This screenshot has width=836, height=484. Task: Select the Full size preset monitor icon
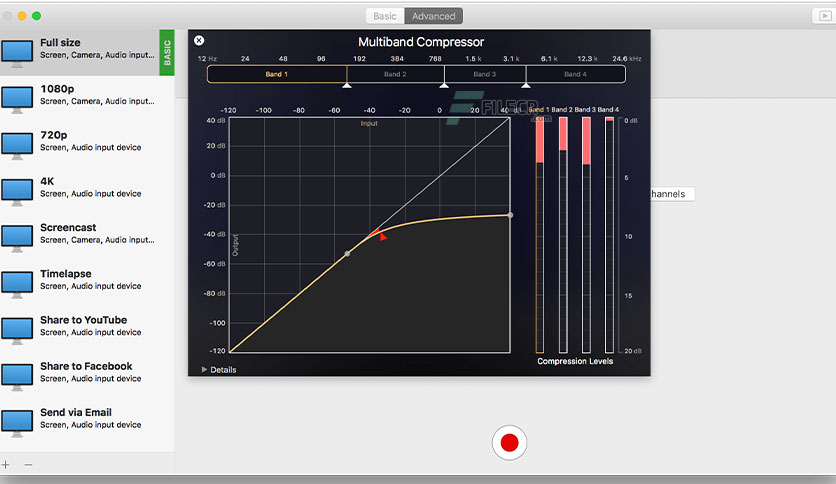pos(17,54)
